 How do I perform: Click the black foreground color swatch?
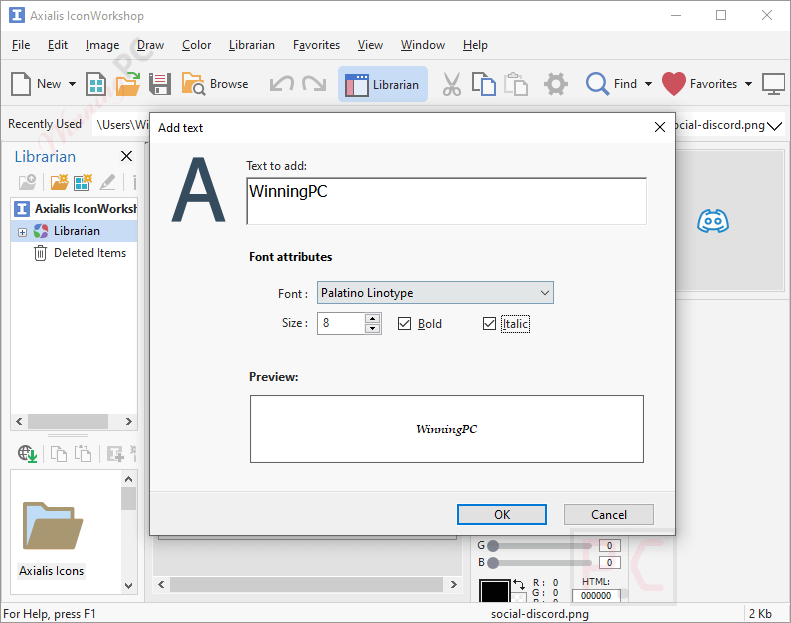coord(494,591)
